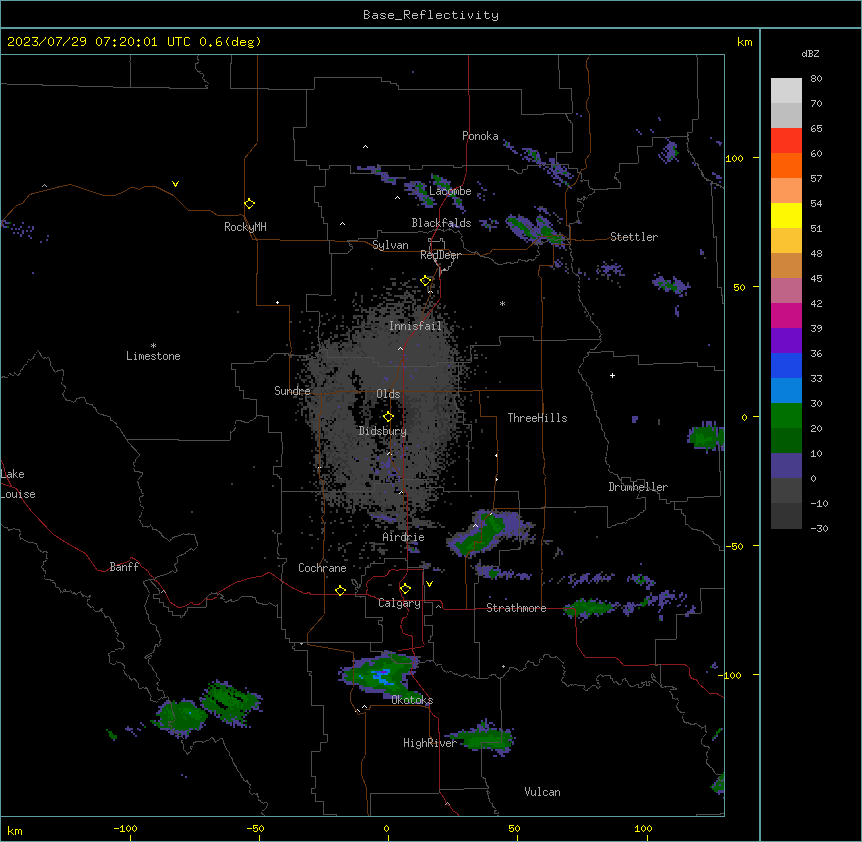Click the blue 36 dBZ legend swatch
The height and width of the screenshot is (842, 862).
(x=786, y=365)
